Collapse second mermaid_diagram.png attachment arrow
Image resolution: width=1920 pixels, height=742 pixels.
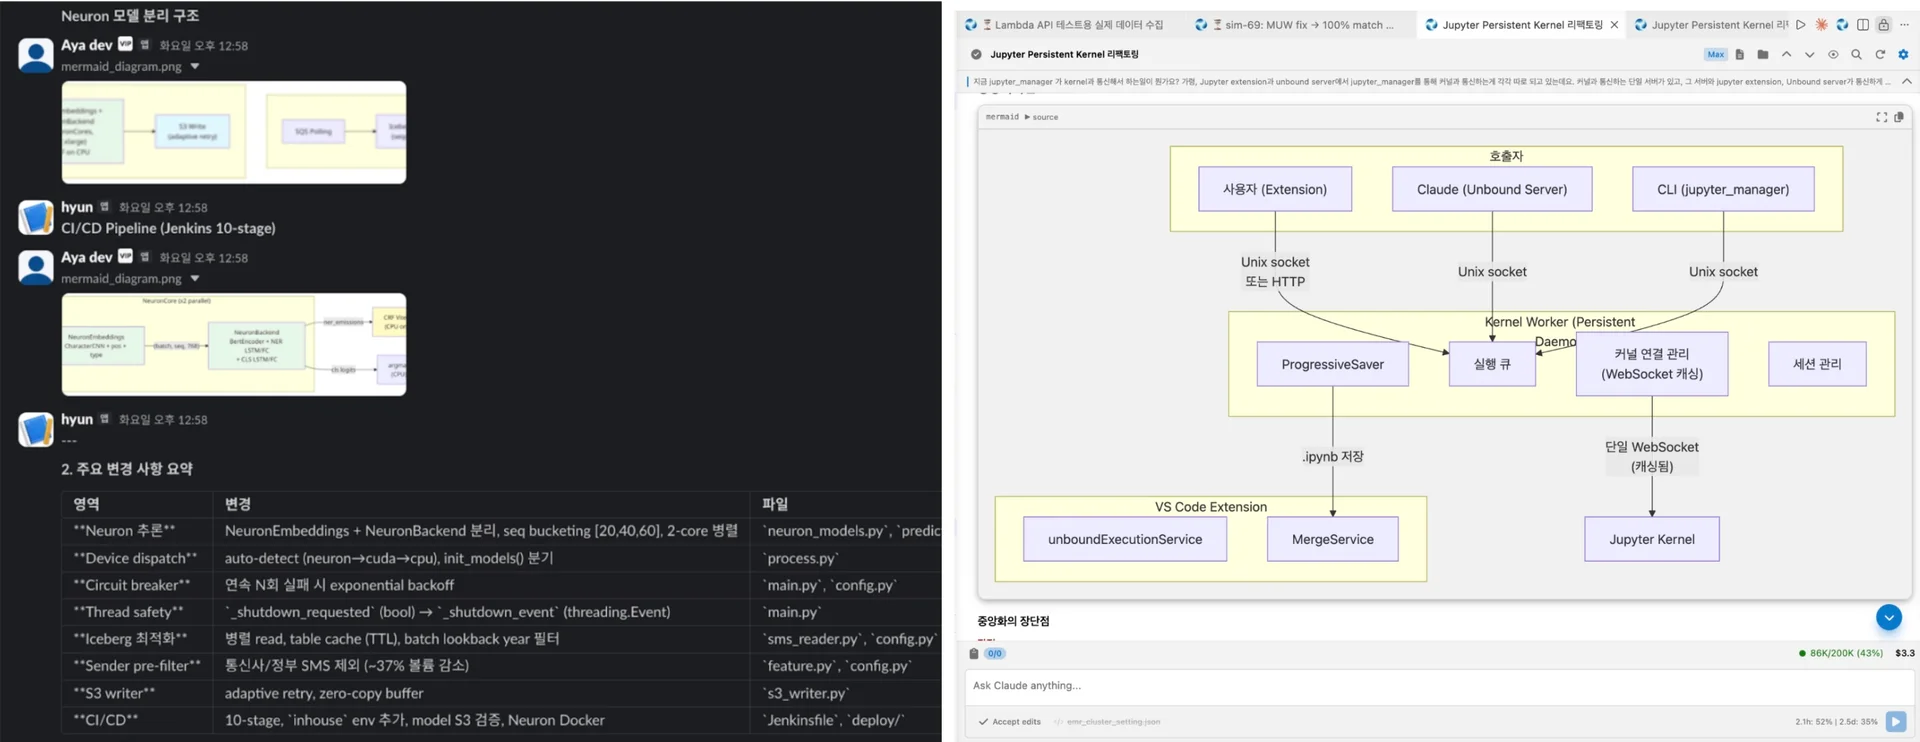(195, 279)
